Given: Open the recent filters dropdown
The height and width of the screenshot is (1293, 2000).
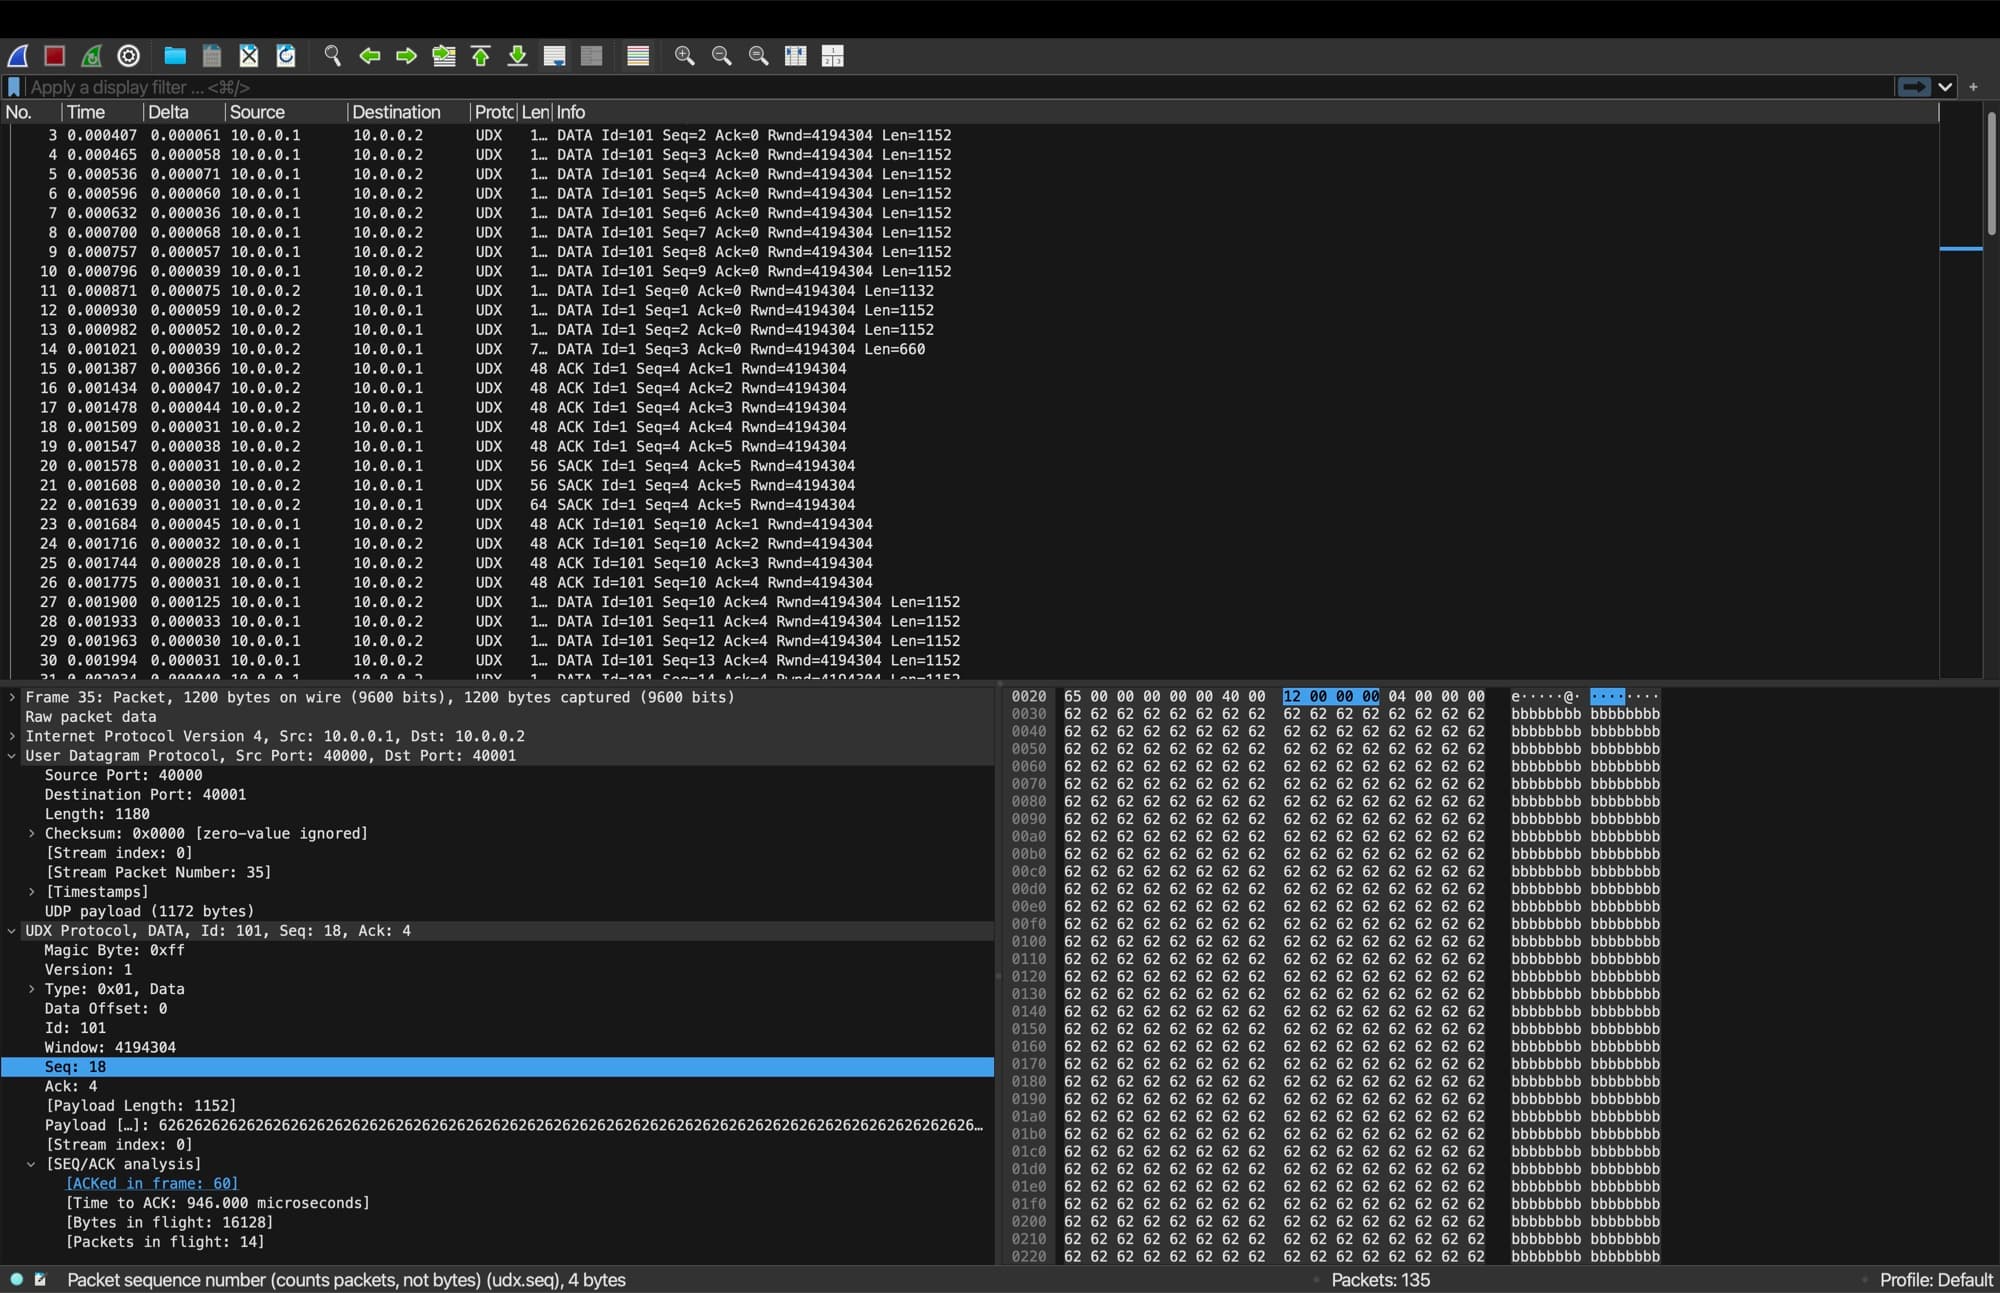Looking at the screenshot, I should 1945,87.
